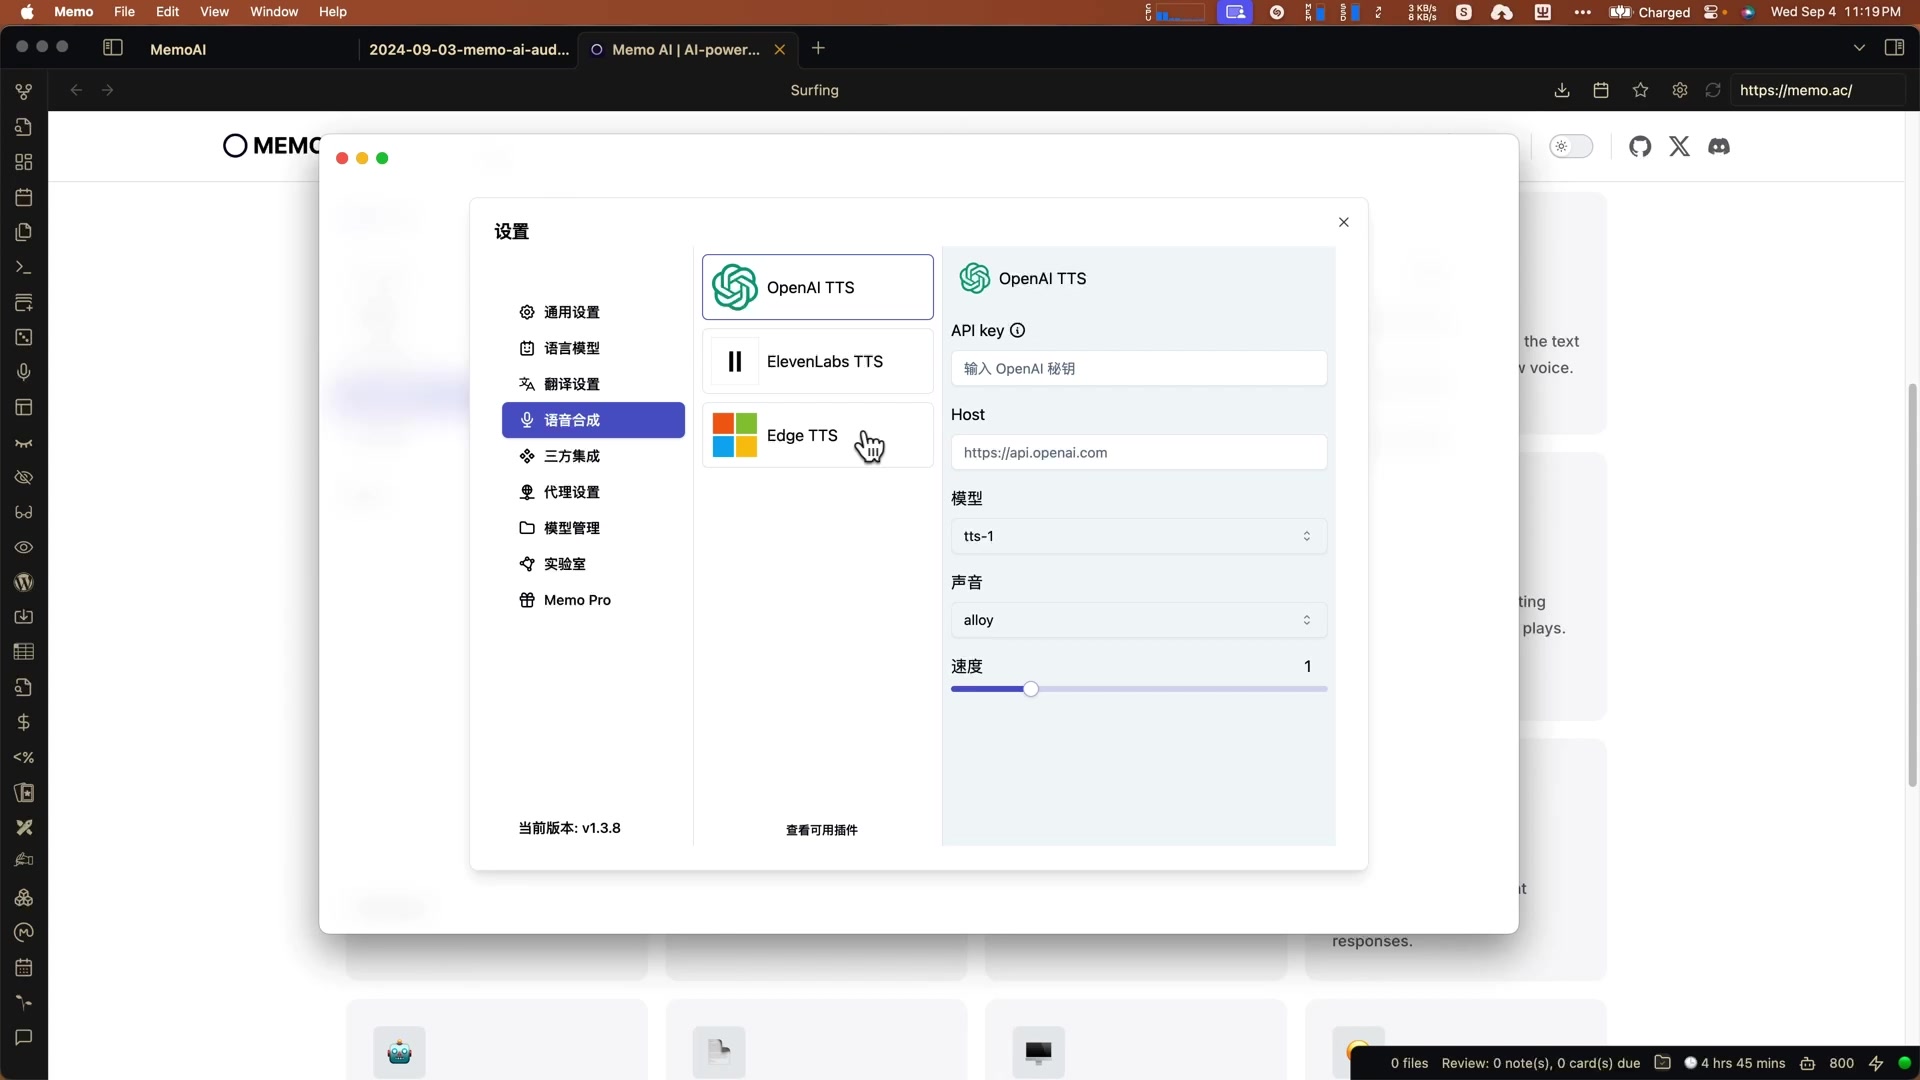Click the battery Charged status
This screenshot has width=1920, height=1080.
pos(1650,12)
